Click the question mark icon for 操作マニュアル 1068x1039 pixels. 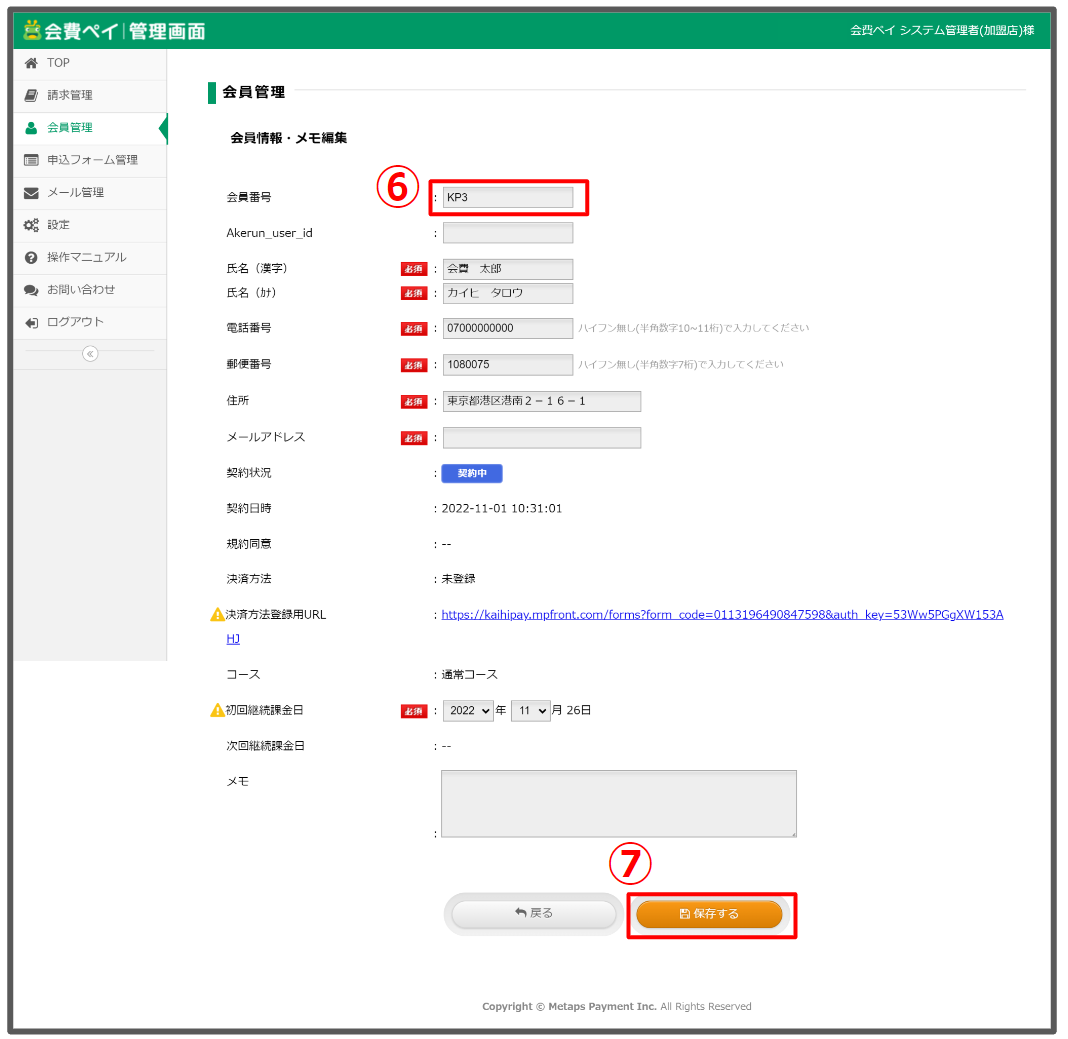pos(31,257)
